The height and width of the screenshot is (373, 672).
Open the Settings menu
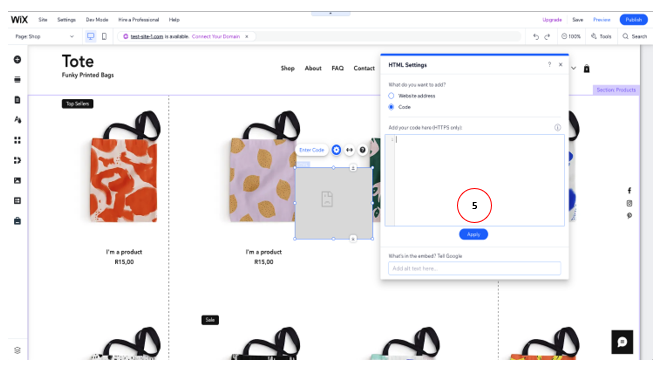(x=66, y=20)
